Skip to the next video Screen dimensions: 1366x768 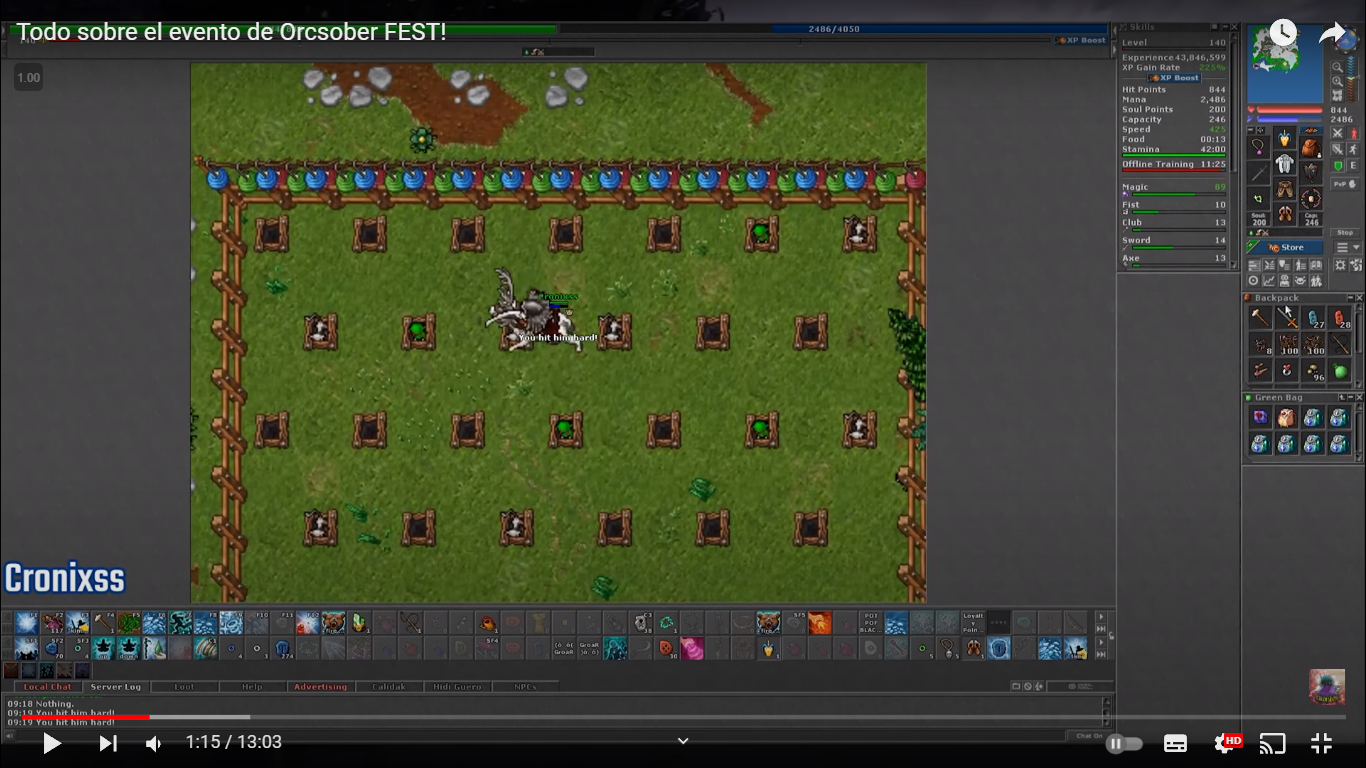[108, 743]
